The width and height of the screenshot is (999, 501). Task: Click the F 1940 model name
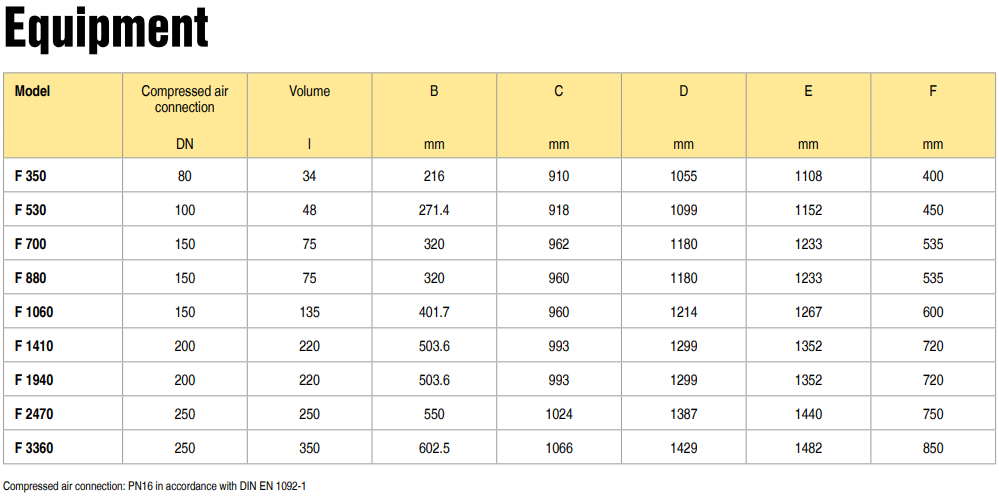(x=34, y=380)
